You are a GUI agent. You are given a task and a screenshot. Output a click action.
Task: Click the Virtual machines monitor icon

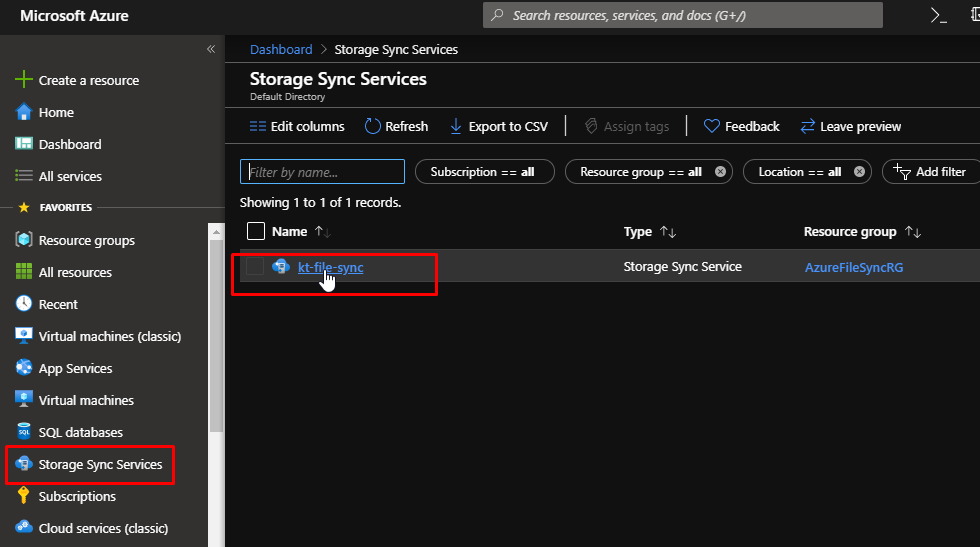[24, 399]
